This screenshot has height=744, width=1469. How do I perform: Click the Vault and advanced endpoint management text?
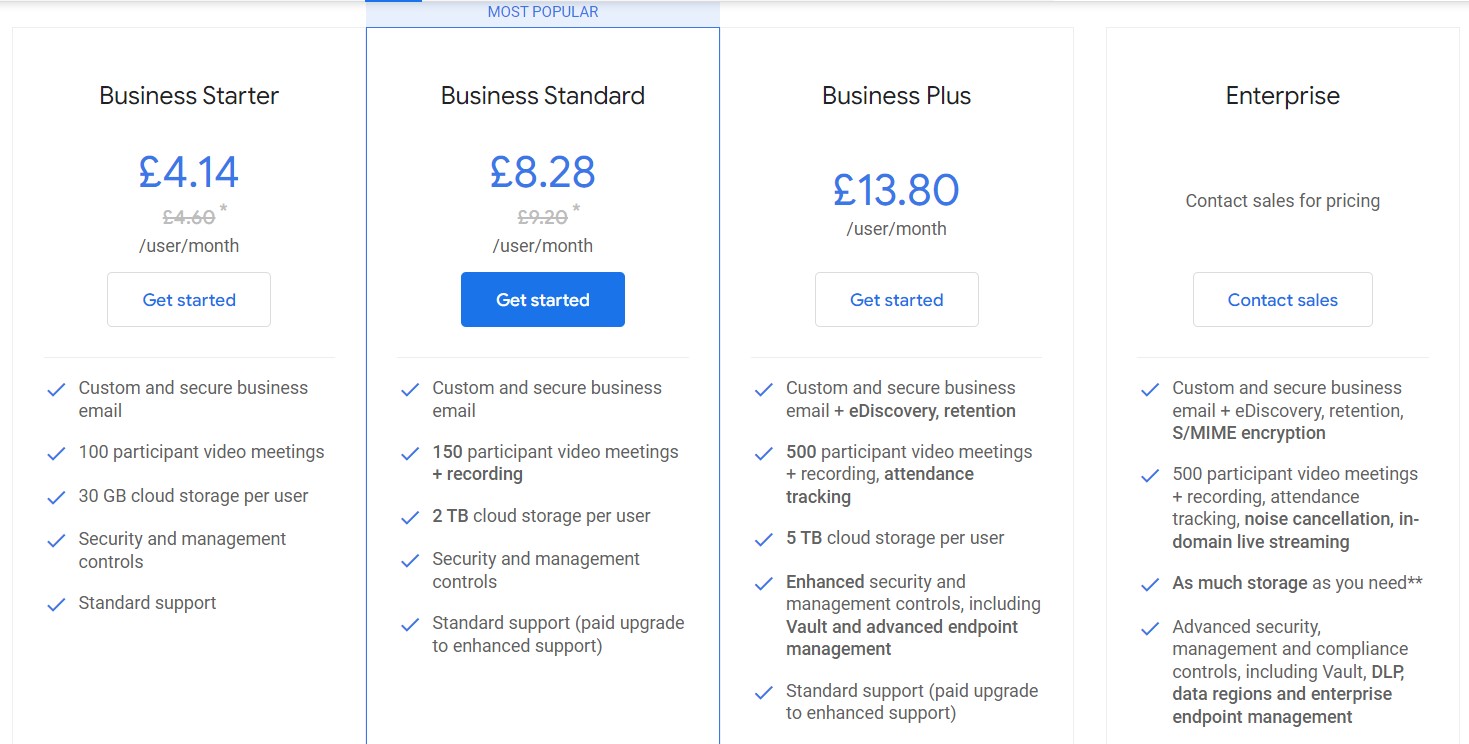click(902, 638)
